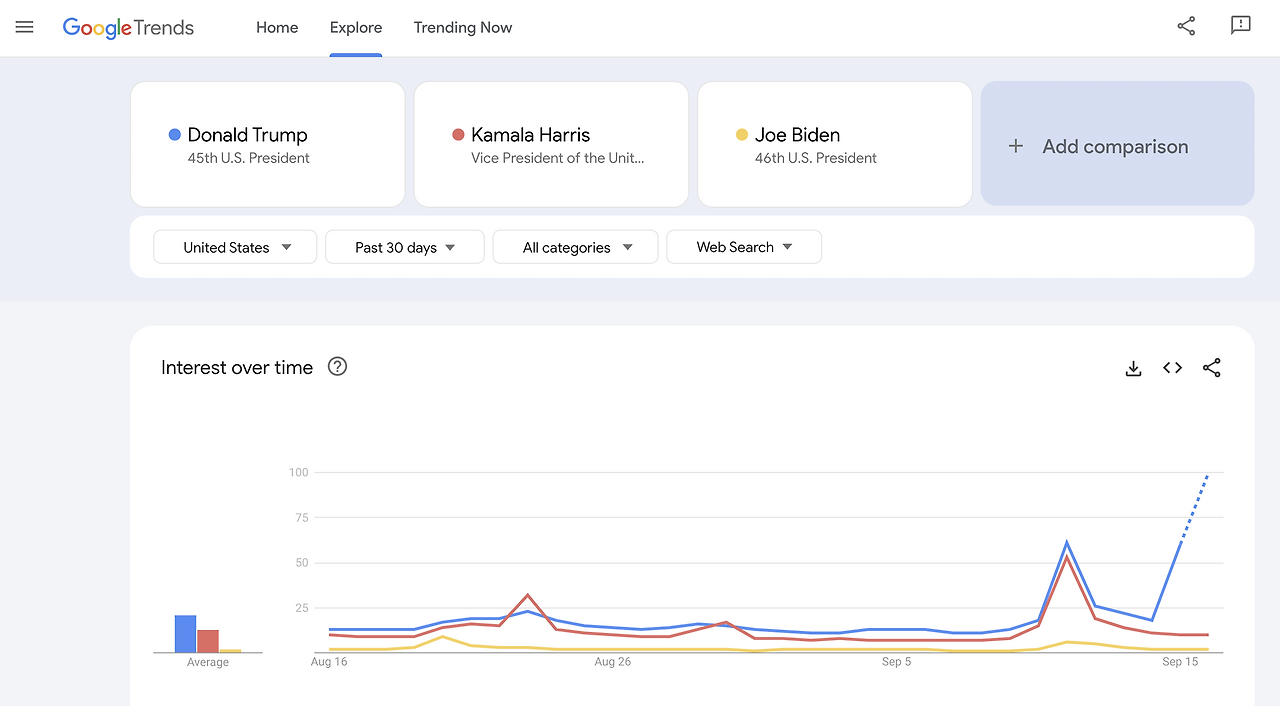The width and height of the screenshot is (1280, 706).
Task: Click the Google Trends logo
Action: click(x=128, y=28)
